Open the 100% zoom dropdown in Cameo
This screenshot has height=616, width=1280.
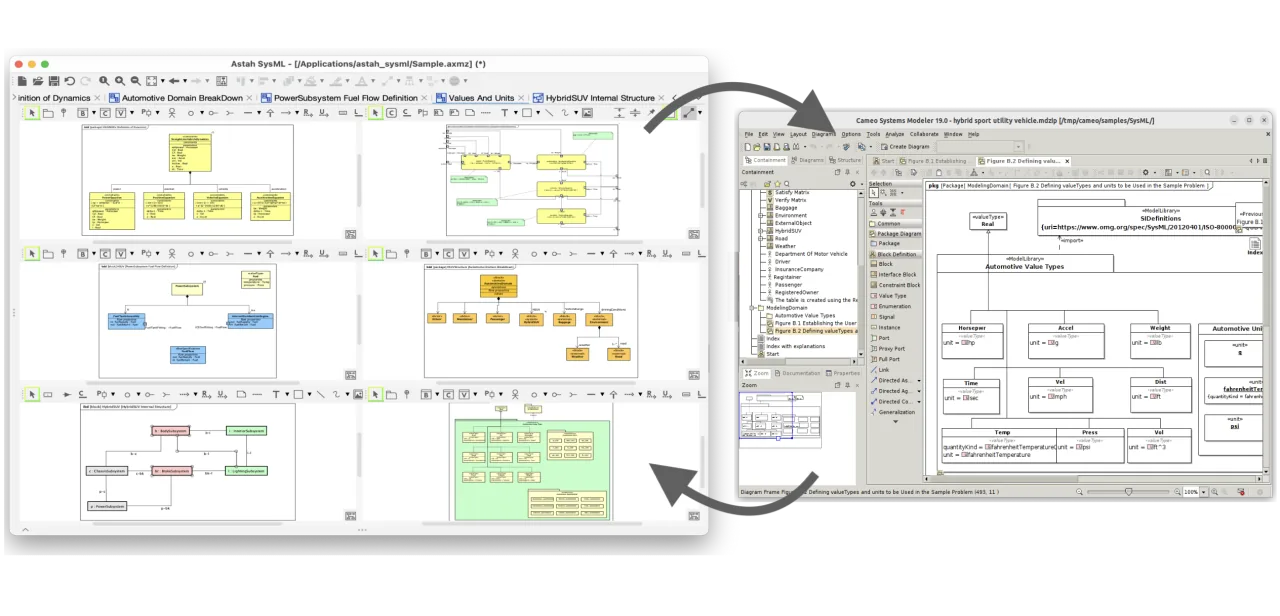click(1203, 492)
